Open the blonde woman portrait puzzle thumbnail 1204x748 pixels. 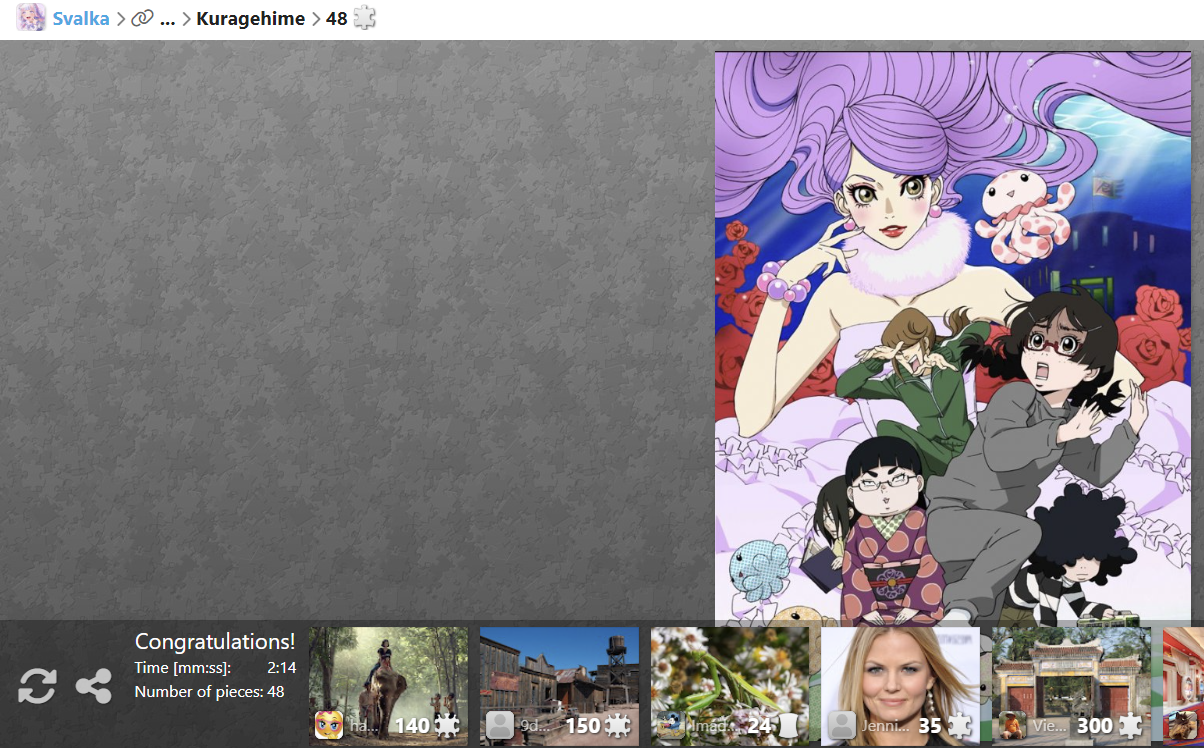click(x=900, y=686)
